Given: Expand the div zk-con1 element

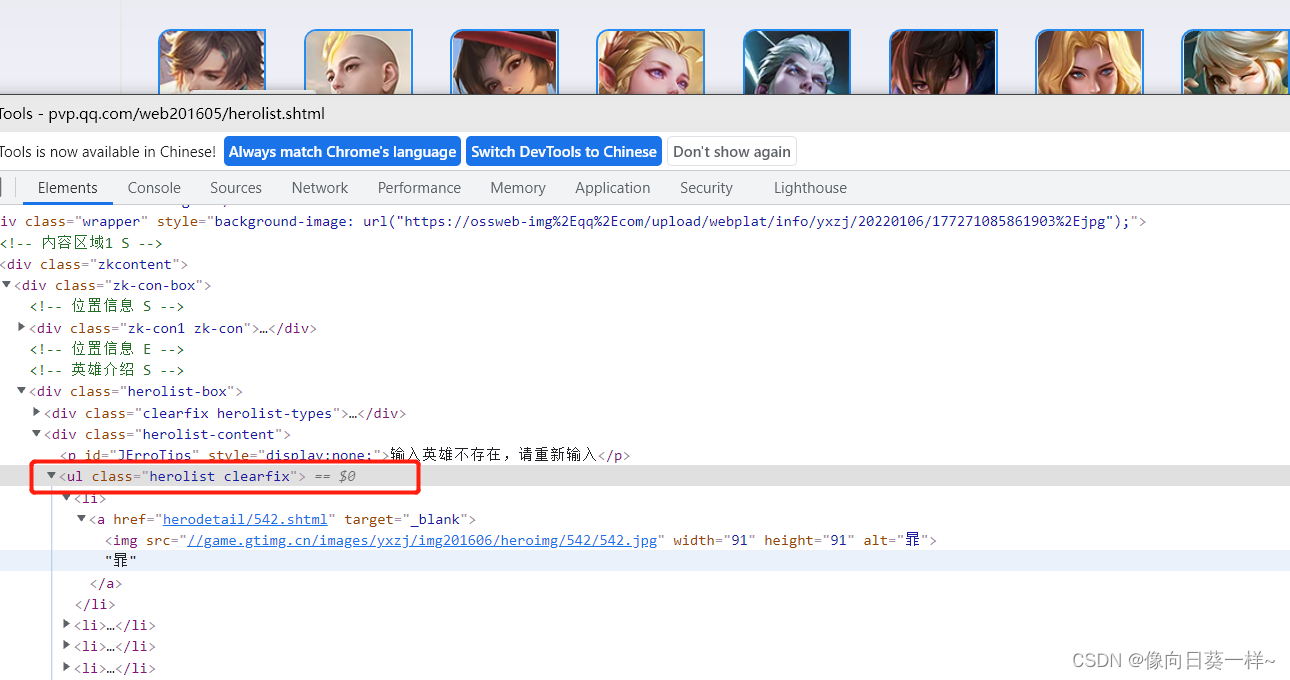Looking at the screenshot, I should [x=21, y=327].
